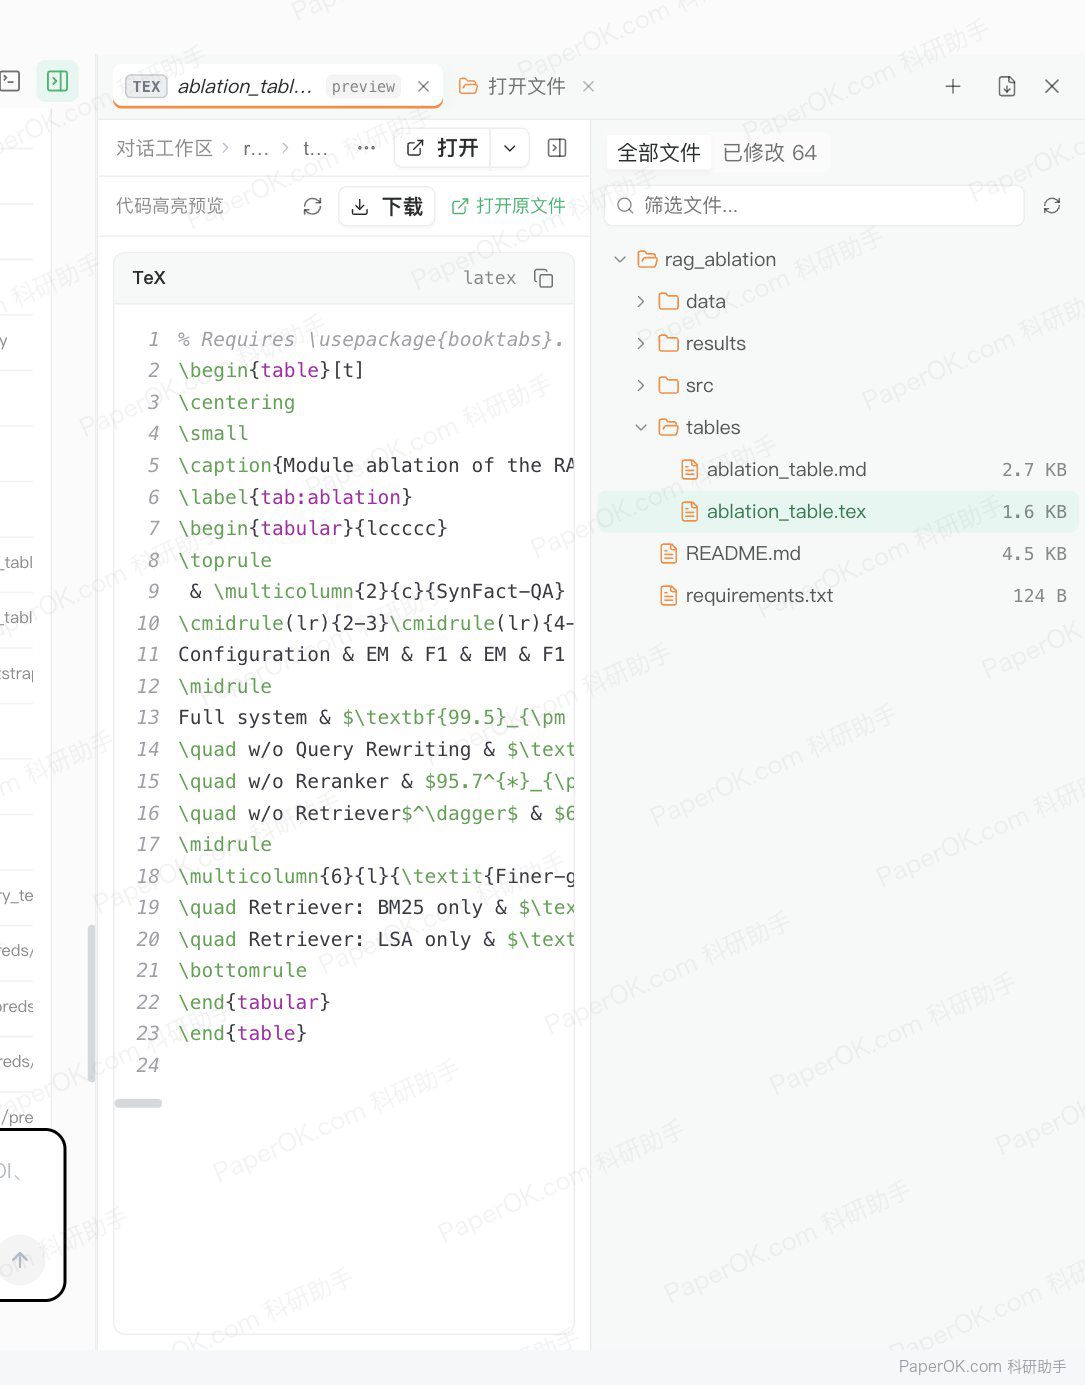Click the horizontal scrollbar under the code
This screenshot has width=1085, height=1385.
pos(138,1103)
